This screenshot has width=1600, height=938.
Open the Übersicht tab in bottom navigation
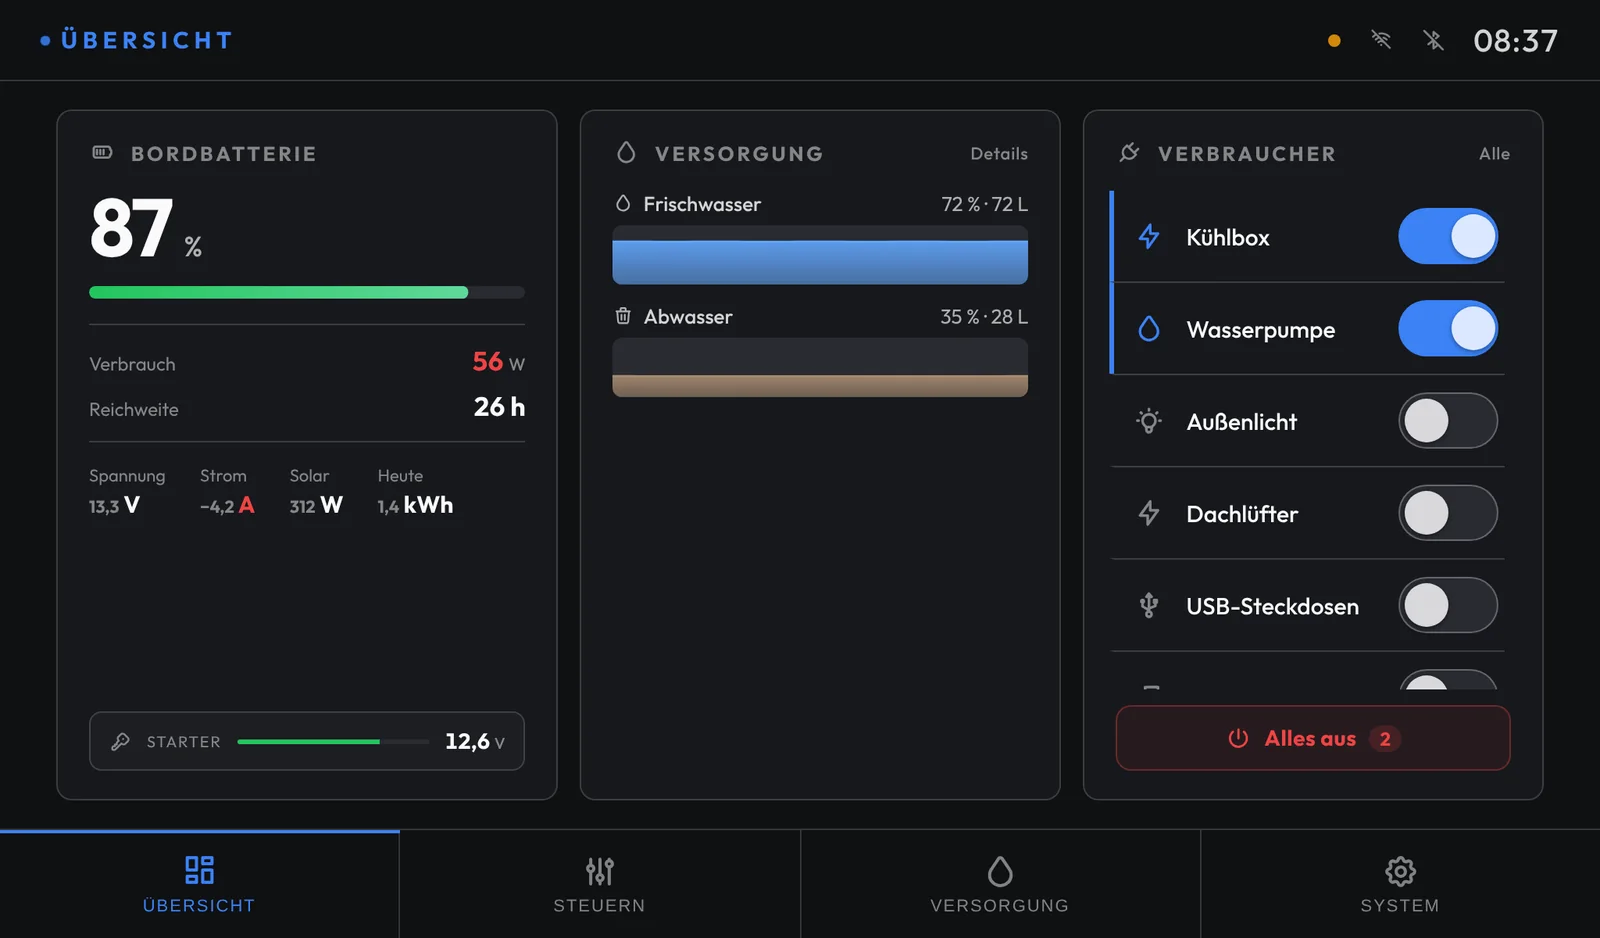pyautogui.click(x=199, y=884)
